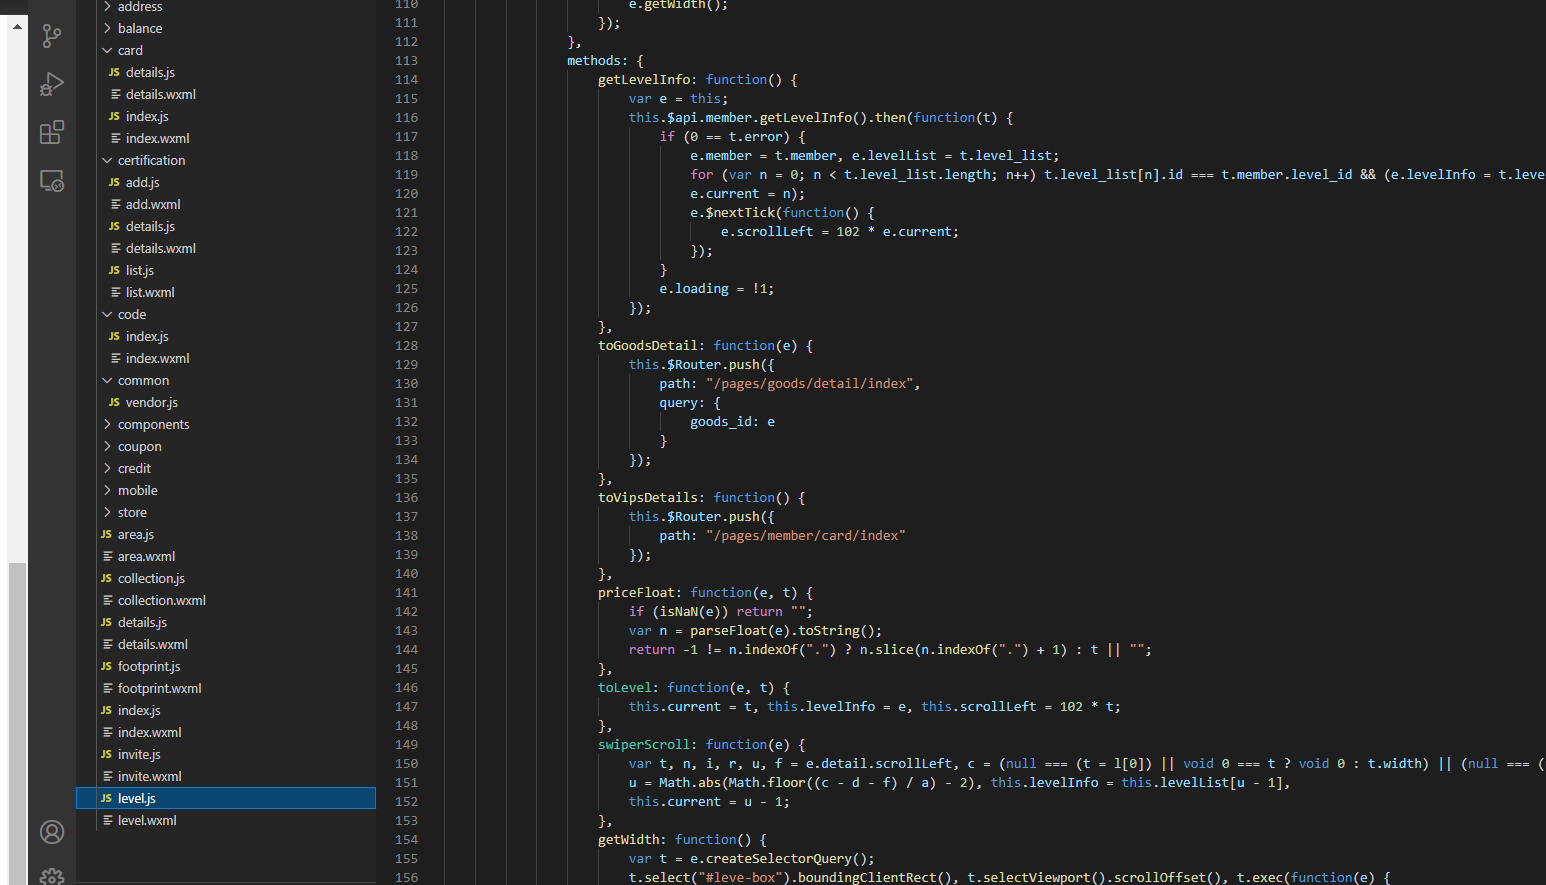Screen dimensions: 1546x885
Task: Click the swiperScroll method name
Action: 644,745
